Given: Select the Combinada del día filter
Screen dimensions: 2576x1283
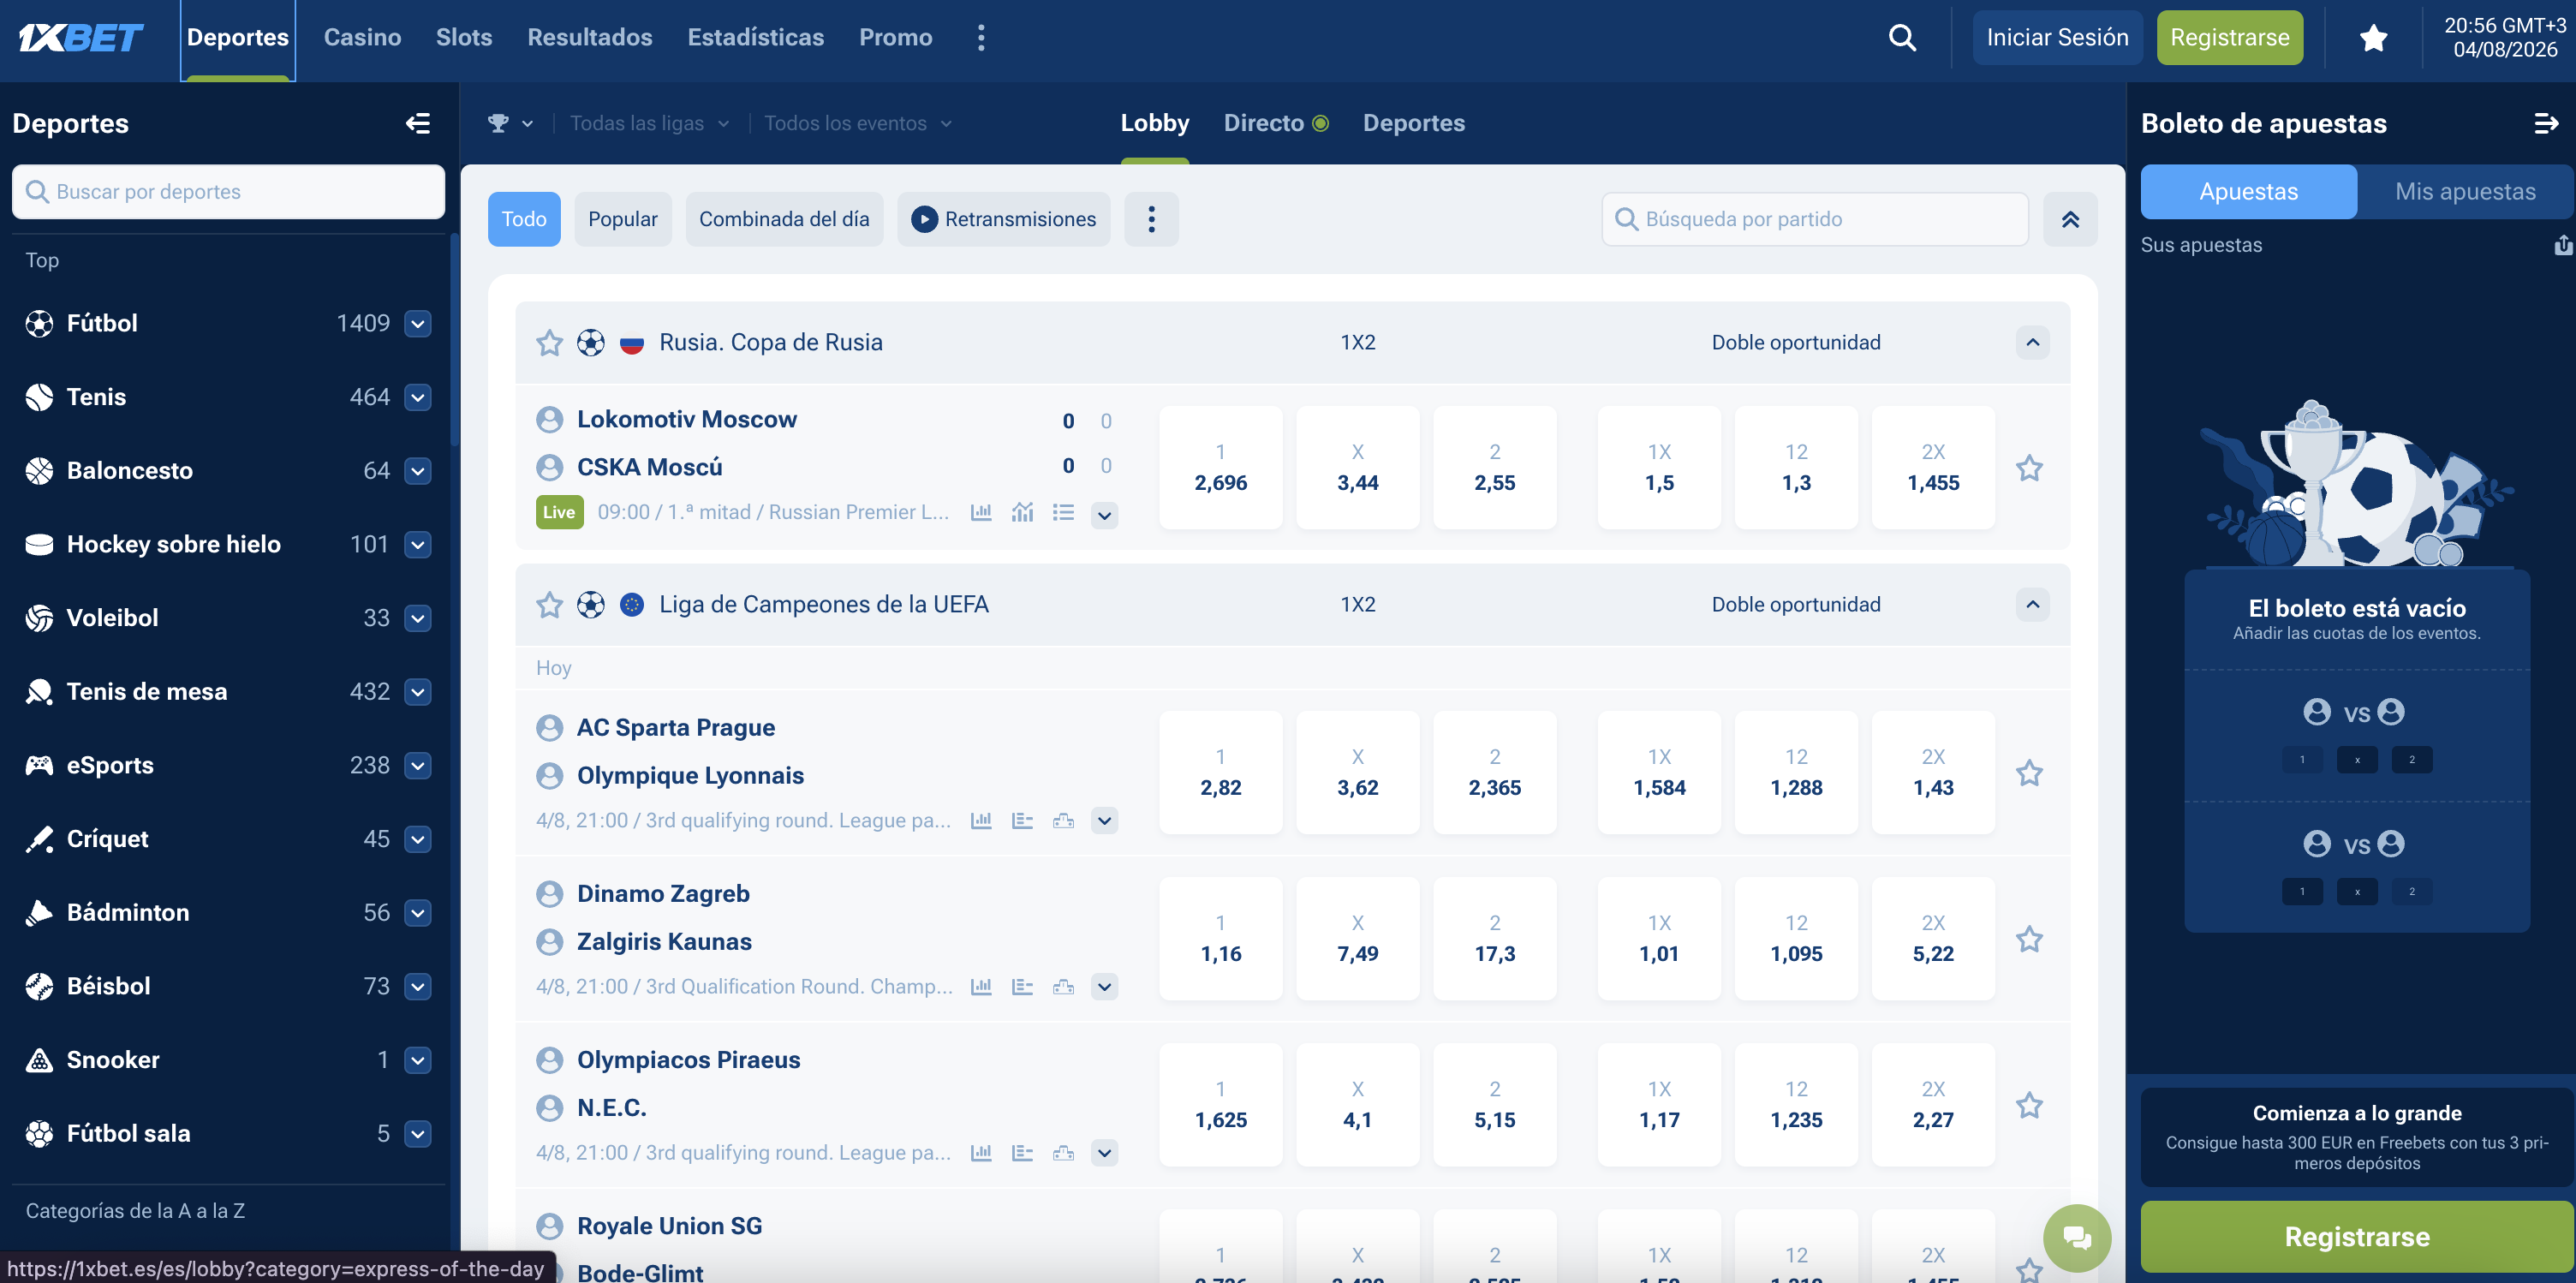Looking at the screenshot, I should [784, 219].
